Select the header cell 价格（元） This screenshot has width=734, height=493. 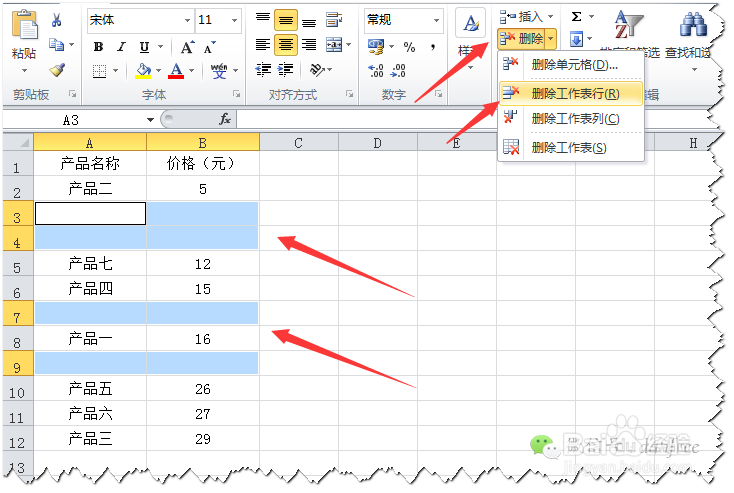(x=203, y=163)
